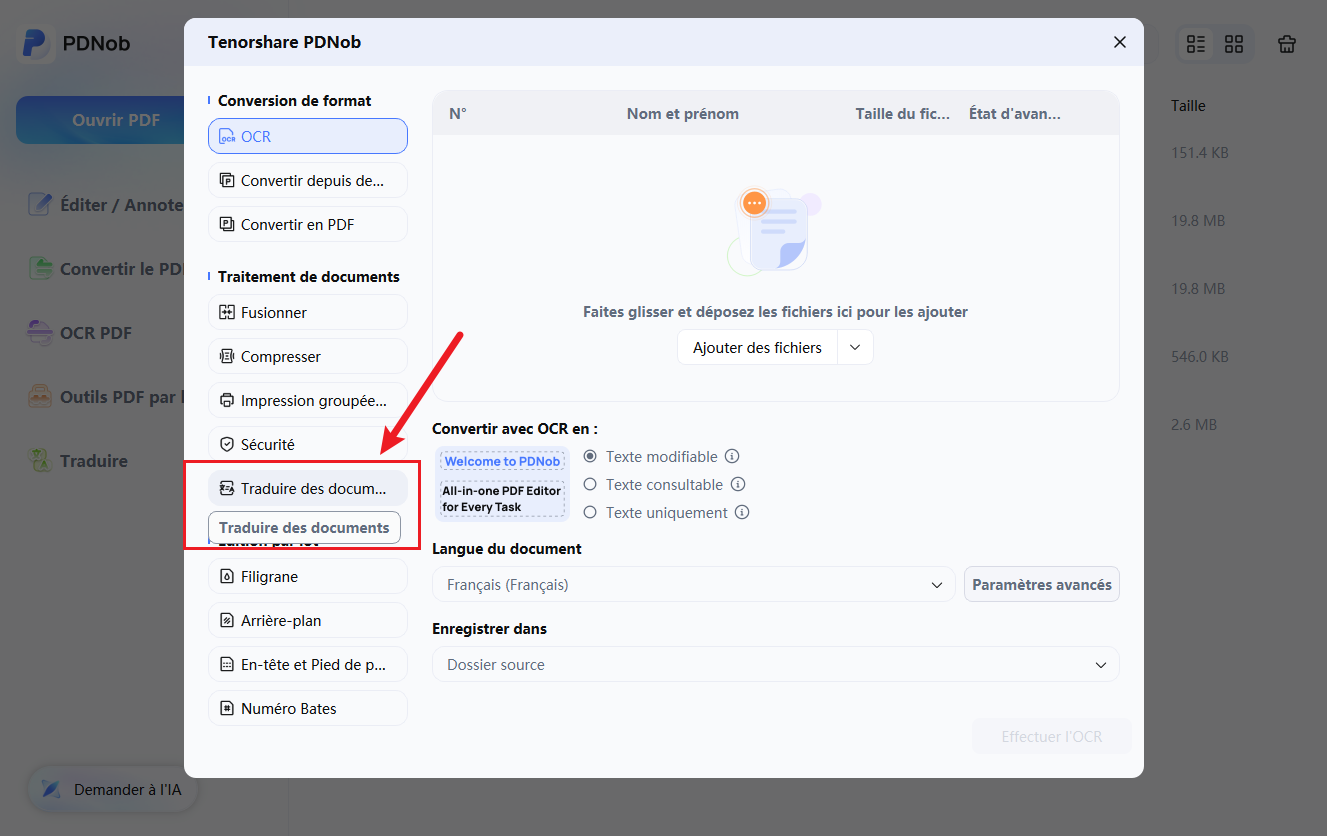Click the Effectuer l'OCR button
The image size is (1327, 836).
pyautogui.click(x=1052, y=736)
